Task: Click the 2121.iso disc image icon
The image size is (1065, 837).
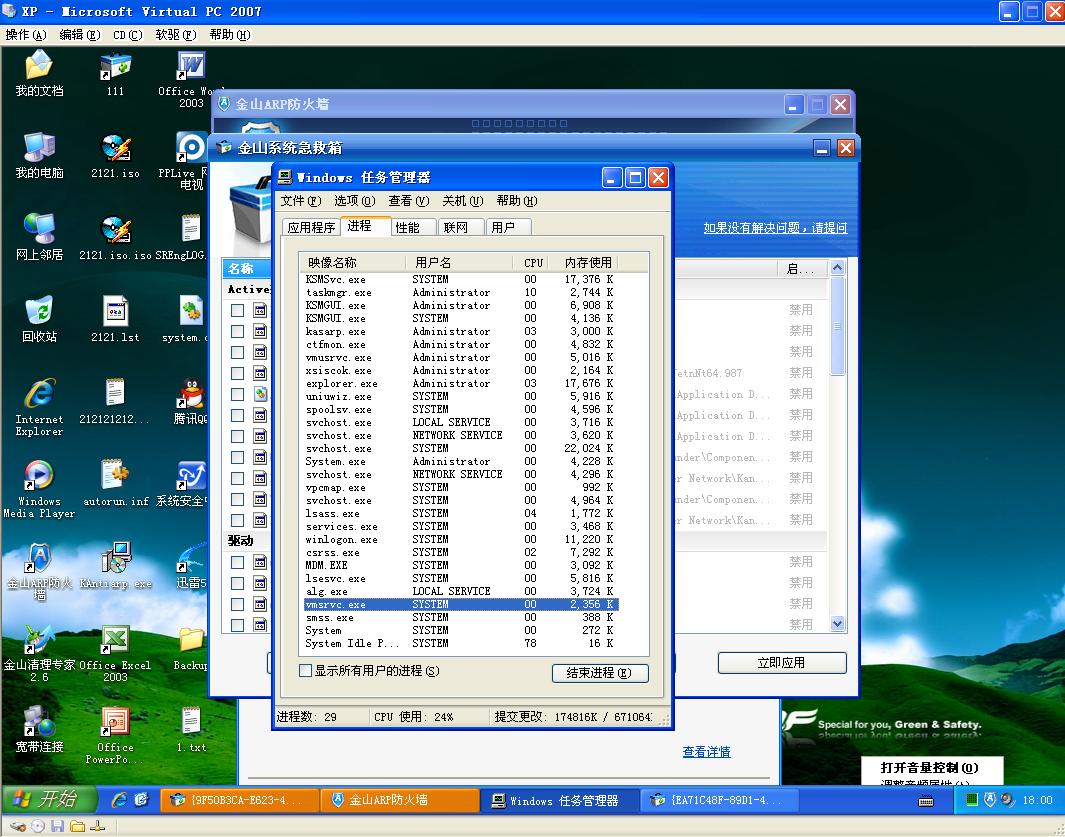Action: coord(115,155)
